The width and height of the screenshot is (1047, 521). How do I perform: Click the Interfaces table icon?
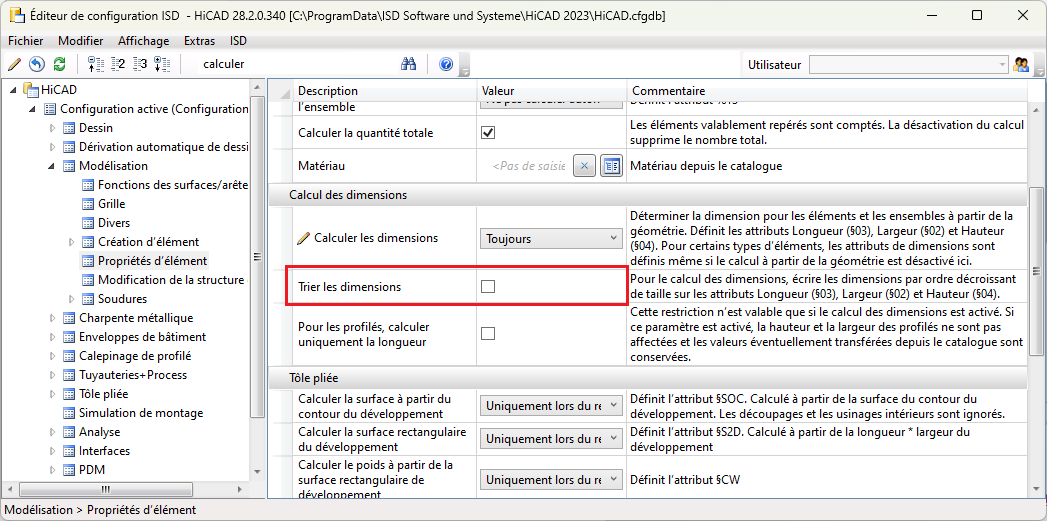click(x=69, y=451)
